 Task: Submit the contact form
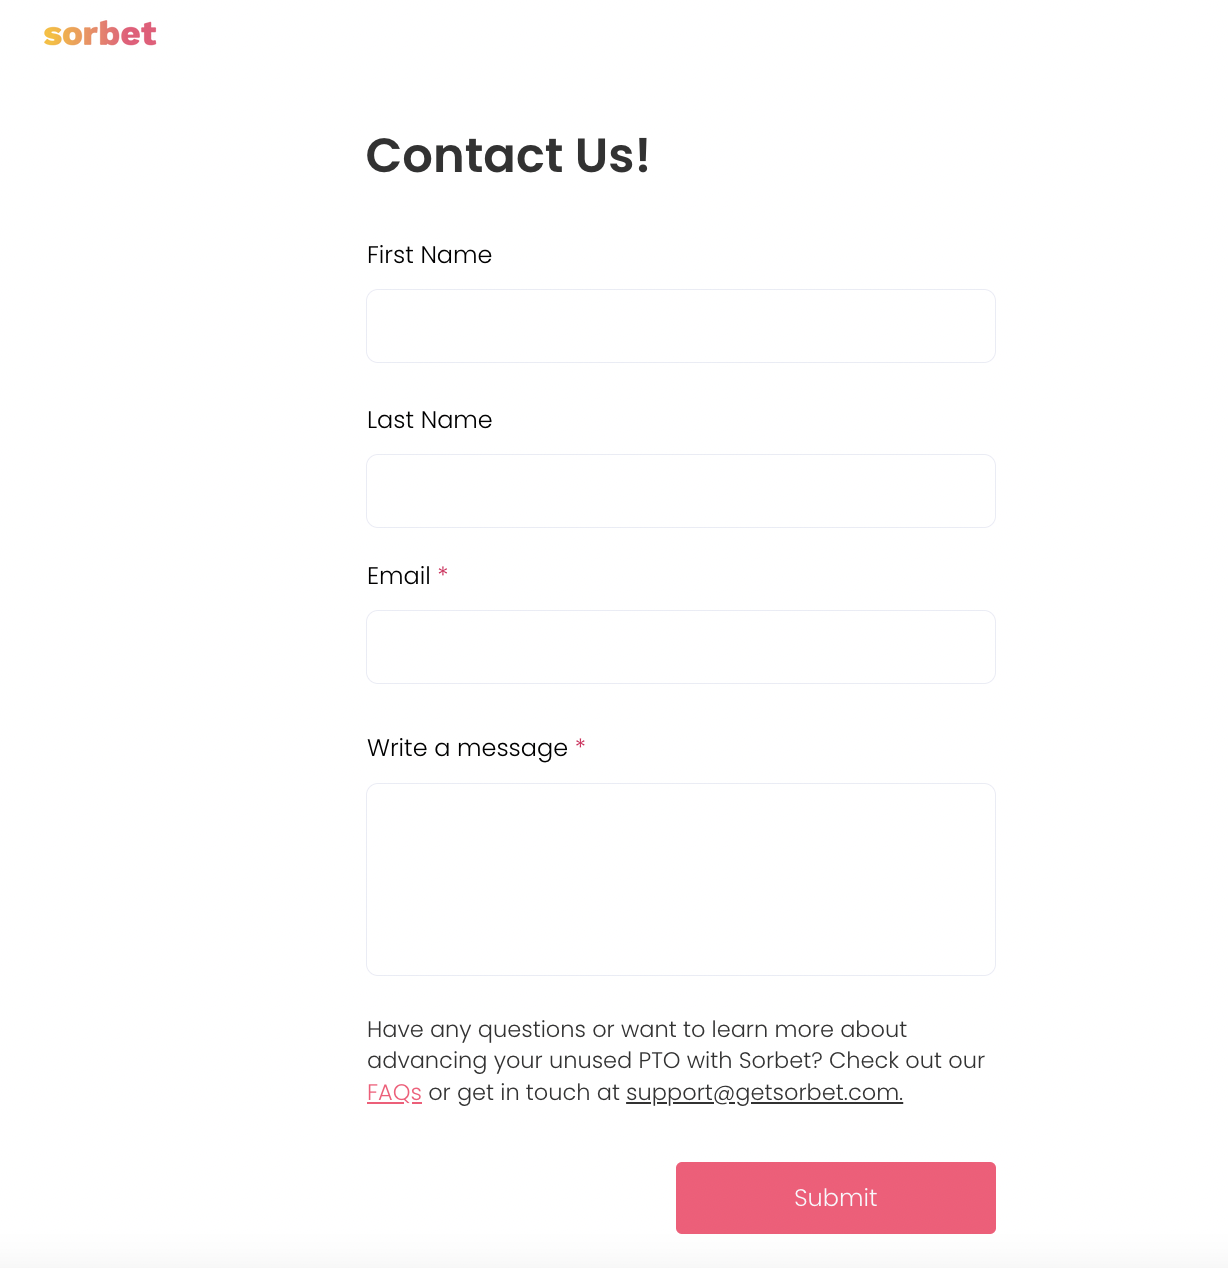(x=836, y=1198)
